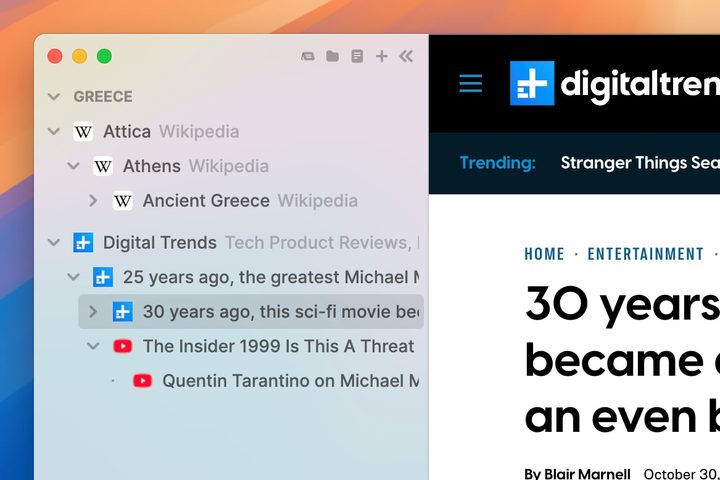
Task: Click the October 30 article date
Action: click(681, 474)
